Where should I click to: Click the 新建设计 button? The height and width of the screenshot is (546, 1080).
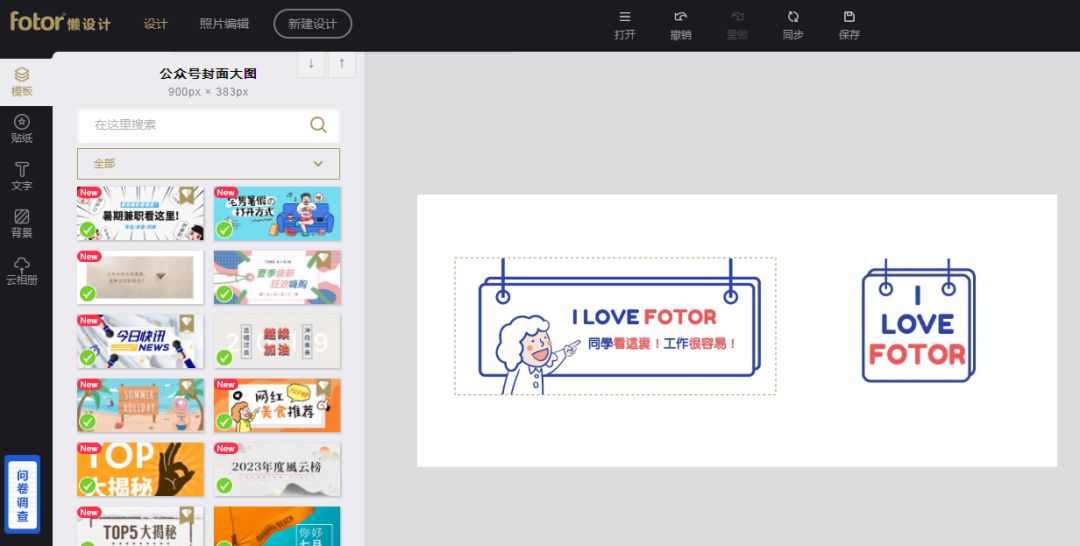(x=313, y=23)
